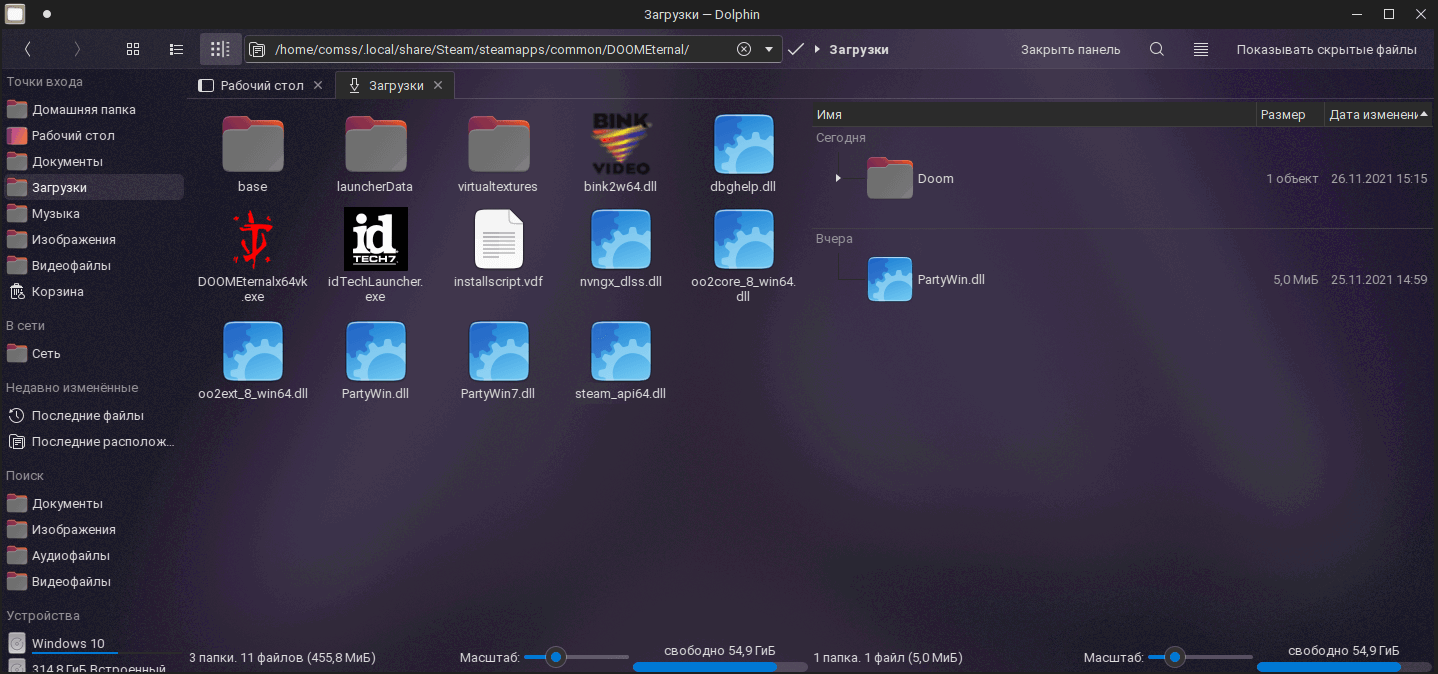The image size is (1438, 674).
Task: Select dbghelp.dll file
Action: pos(744,154)
